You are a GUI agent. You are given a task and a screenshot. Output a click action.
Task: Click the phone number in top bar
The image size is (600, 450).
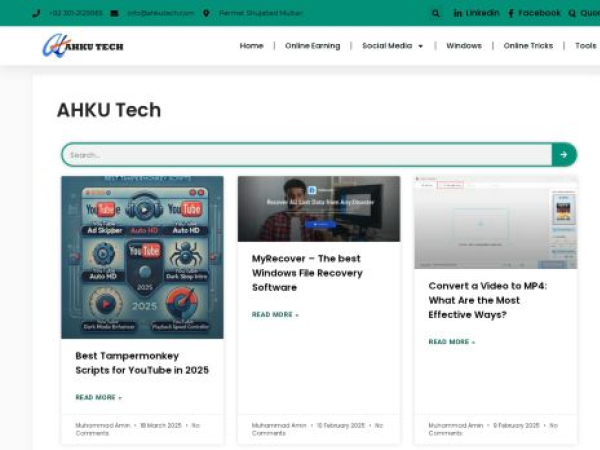[76, 13]
